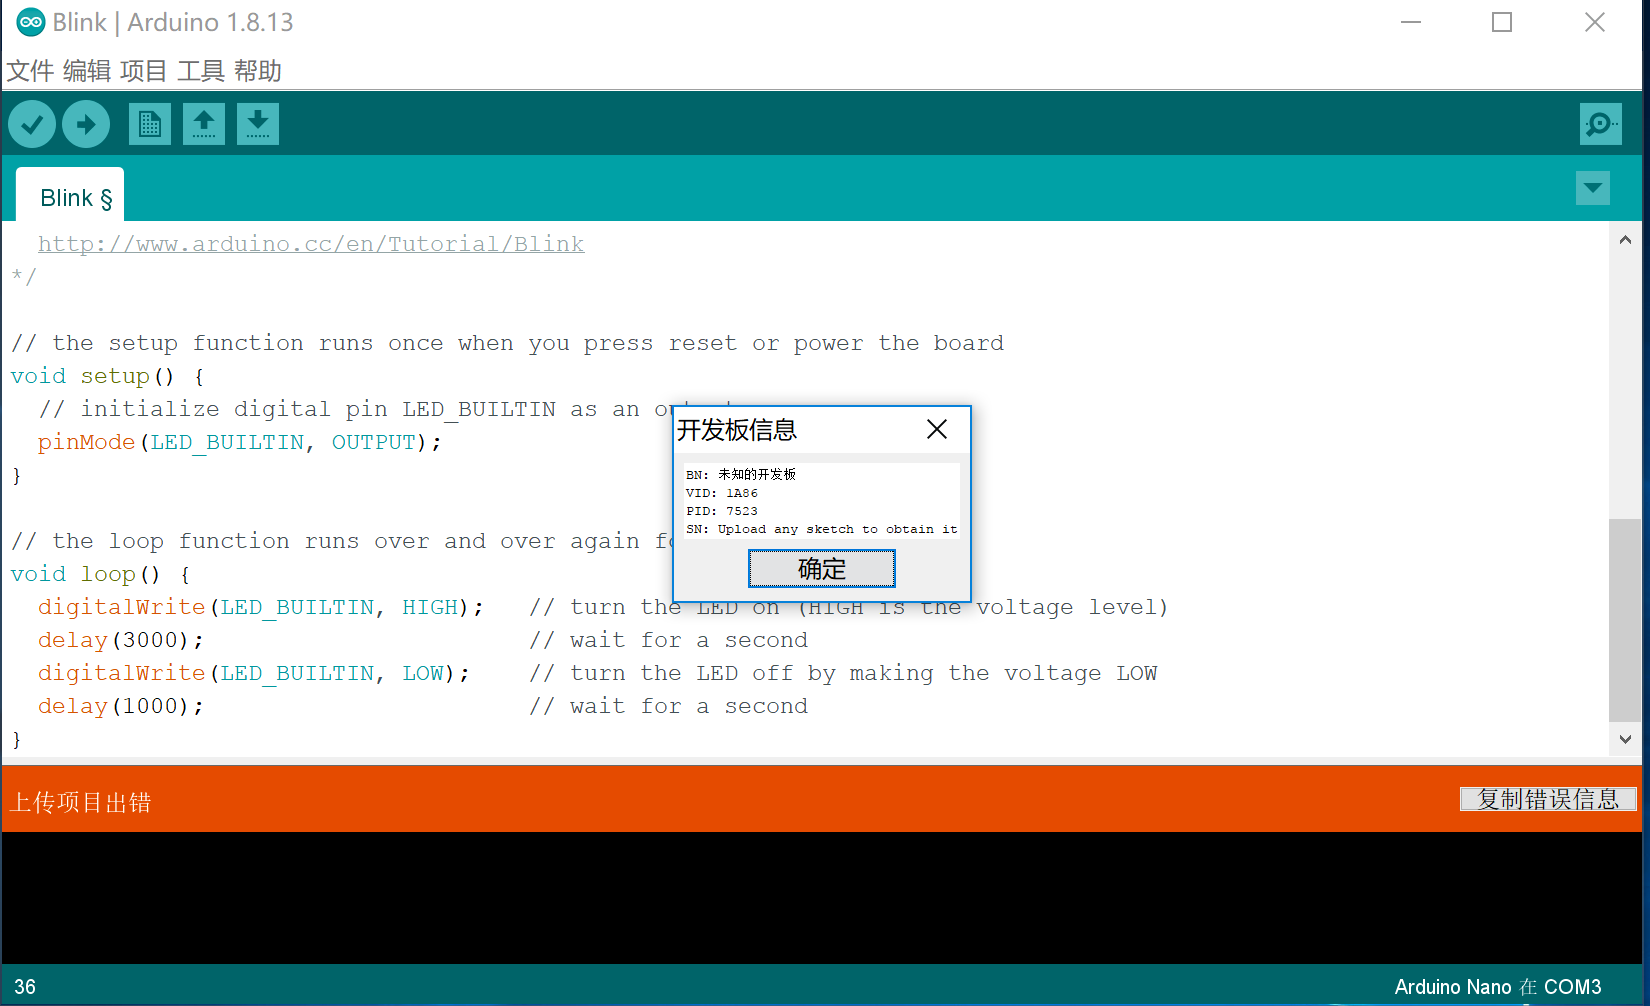This screenshot has height=1006, width=1650.
Task: Click the editor scrollbar down arrow
Action: (1625, 739)
